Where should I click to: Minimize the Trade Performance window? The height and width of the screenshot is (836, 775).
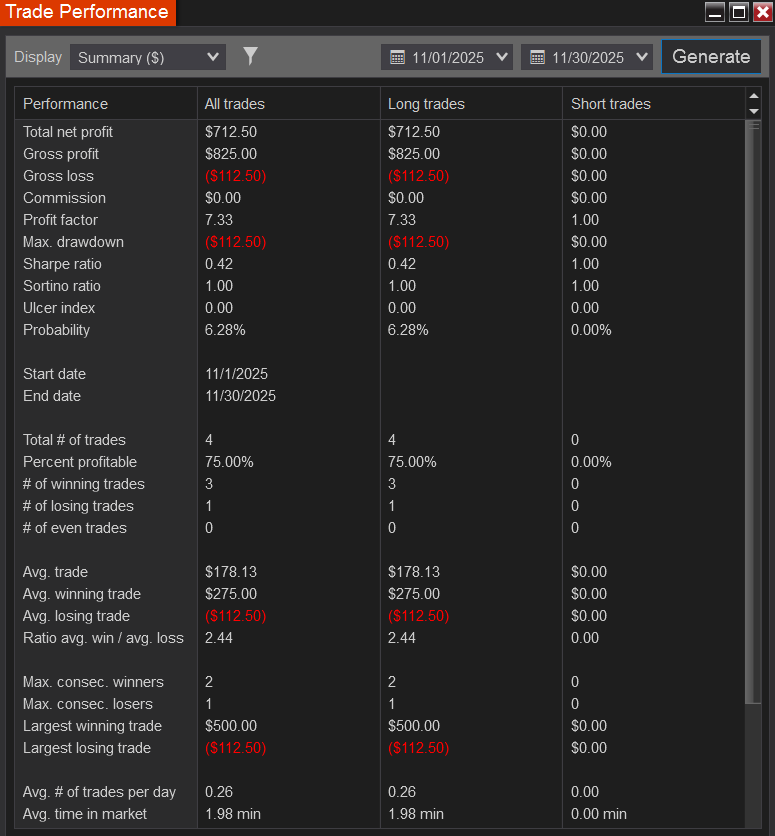(714, 12)
